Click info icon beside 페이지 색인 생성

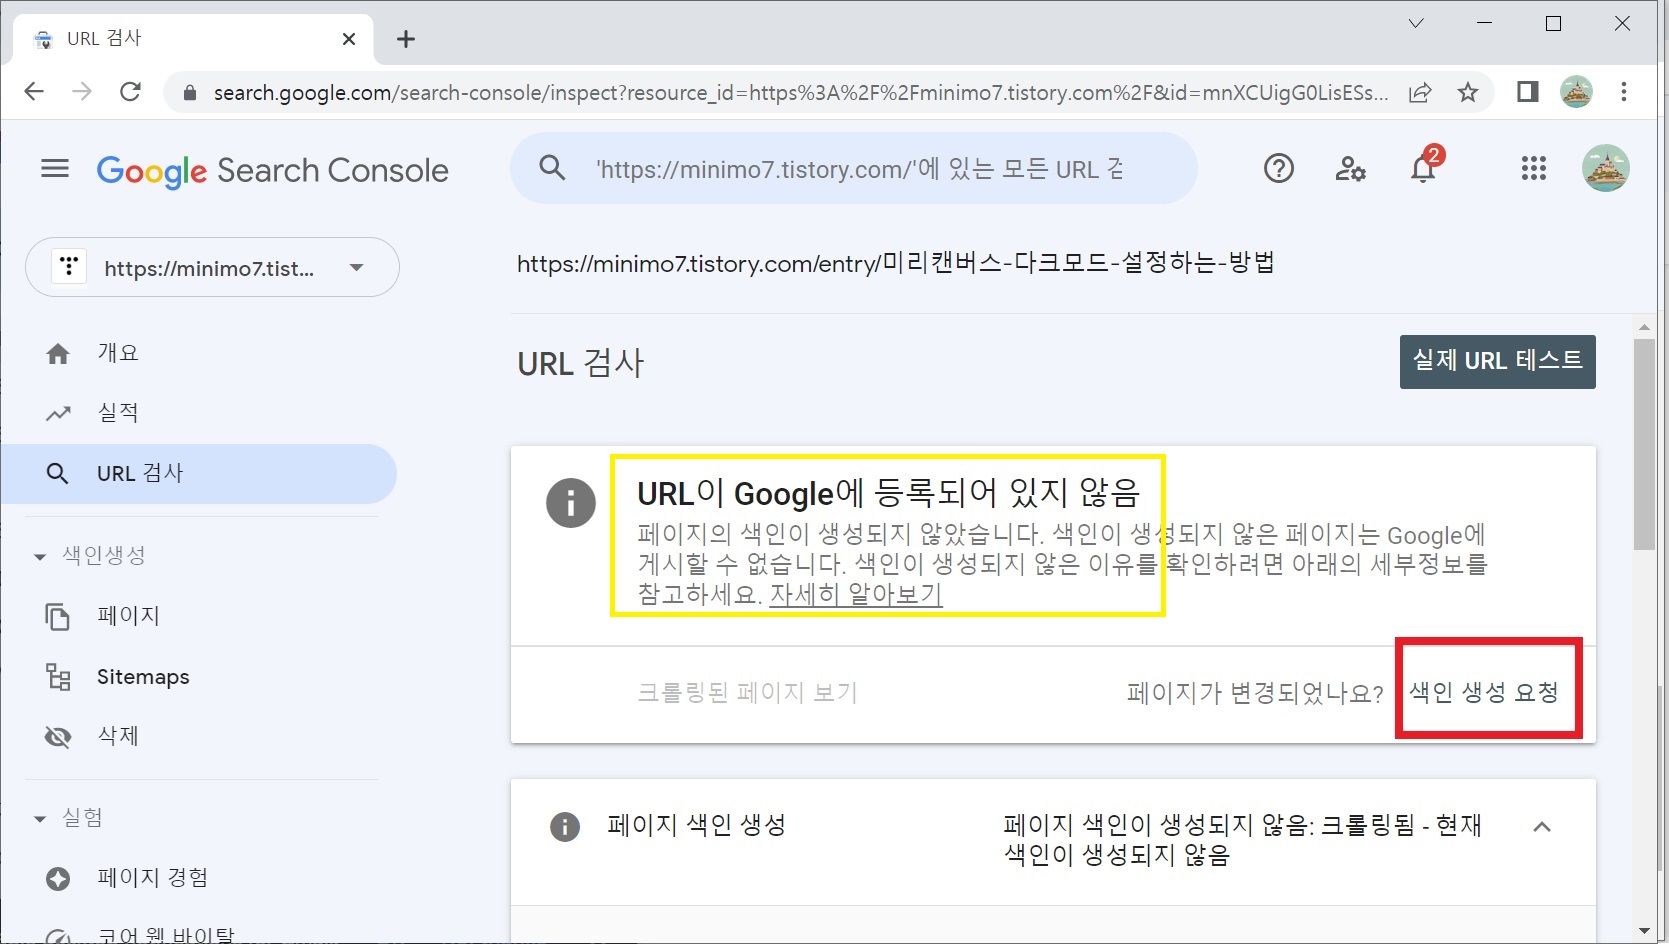[x=565, y=826]
